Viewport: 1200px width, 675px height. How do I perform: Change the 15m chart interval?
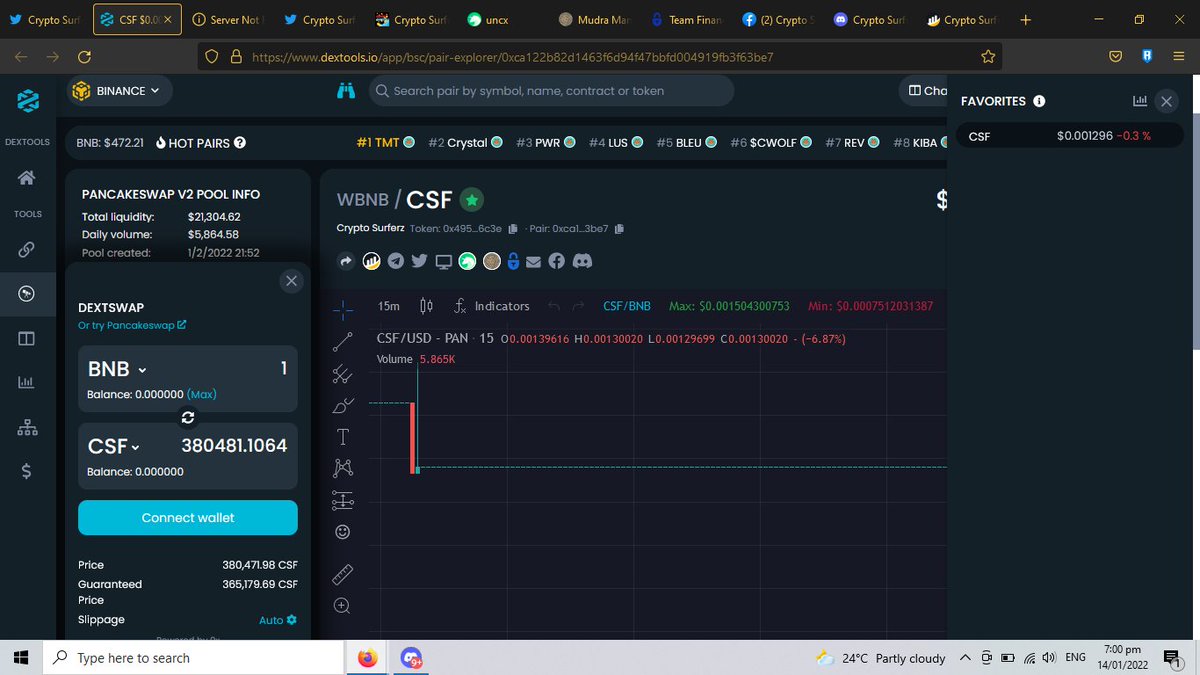[x=389, y=306]
